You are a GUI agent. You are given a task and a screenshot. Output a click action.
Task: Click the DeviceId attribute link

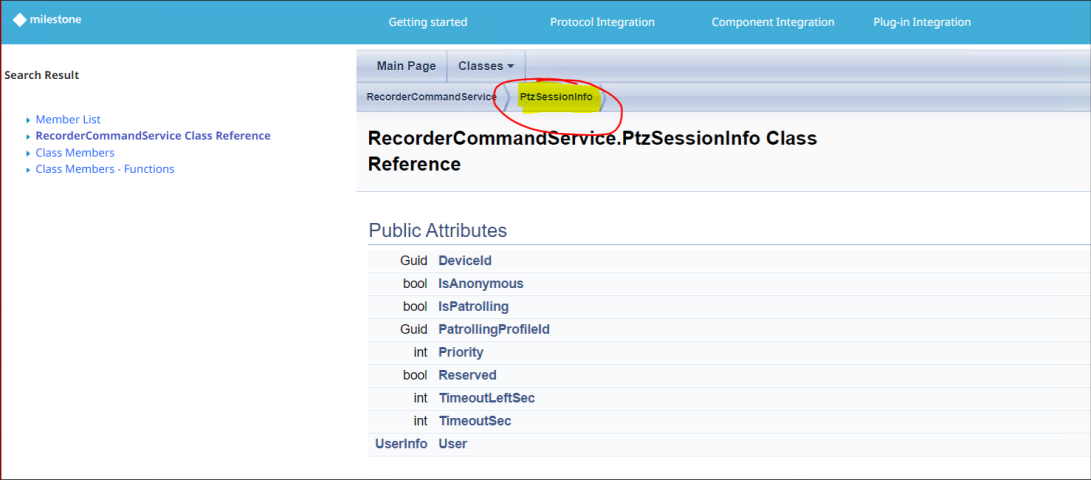[x=465, y=261]
